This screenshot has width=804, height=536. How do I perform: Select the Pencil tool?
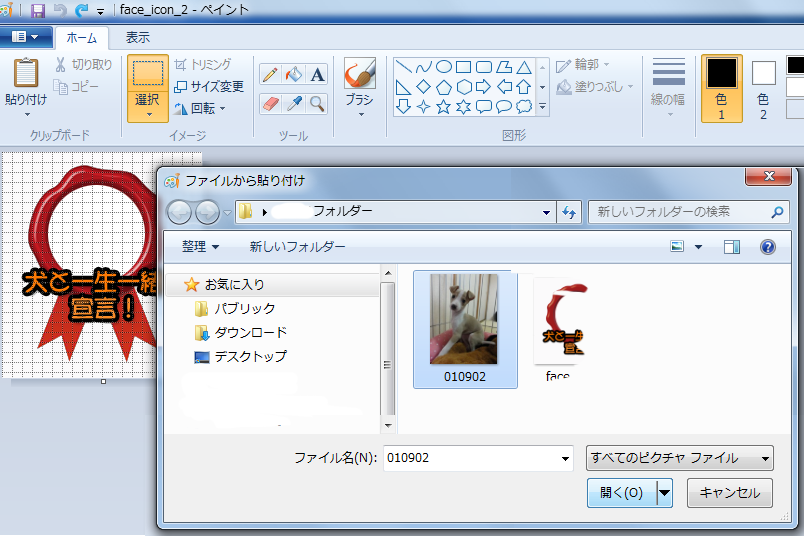[x=270, y=74]
